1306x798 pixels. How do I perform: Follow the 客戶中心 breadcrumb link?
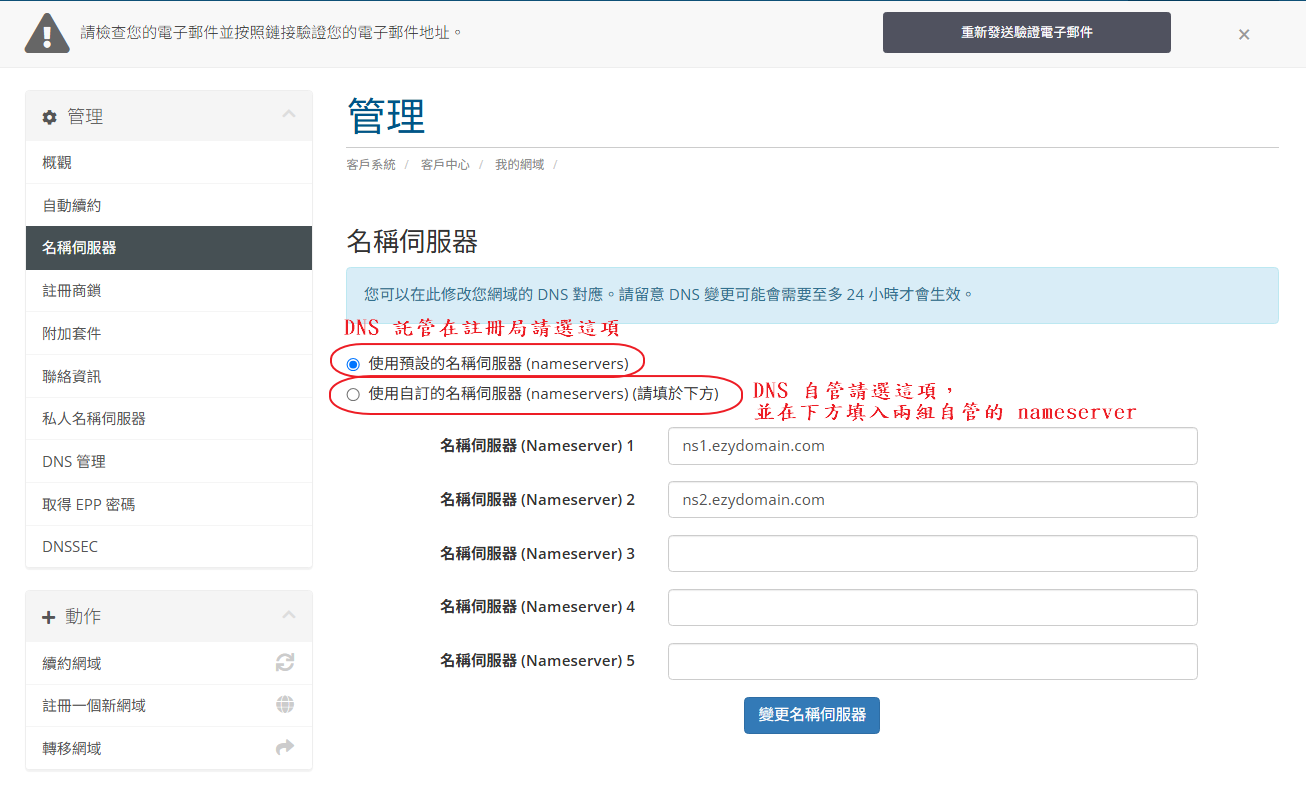tap(445, 164)
